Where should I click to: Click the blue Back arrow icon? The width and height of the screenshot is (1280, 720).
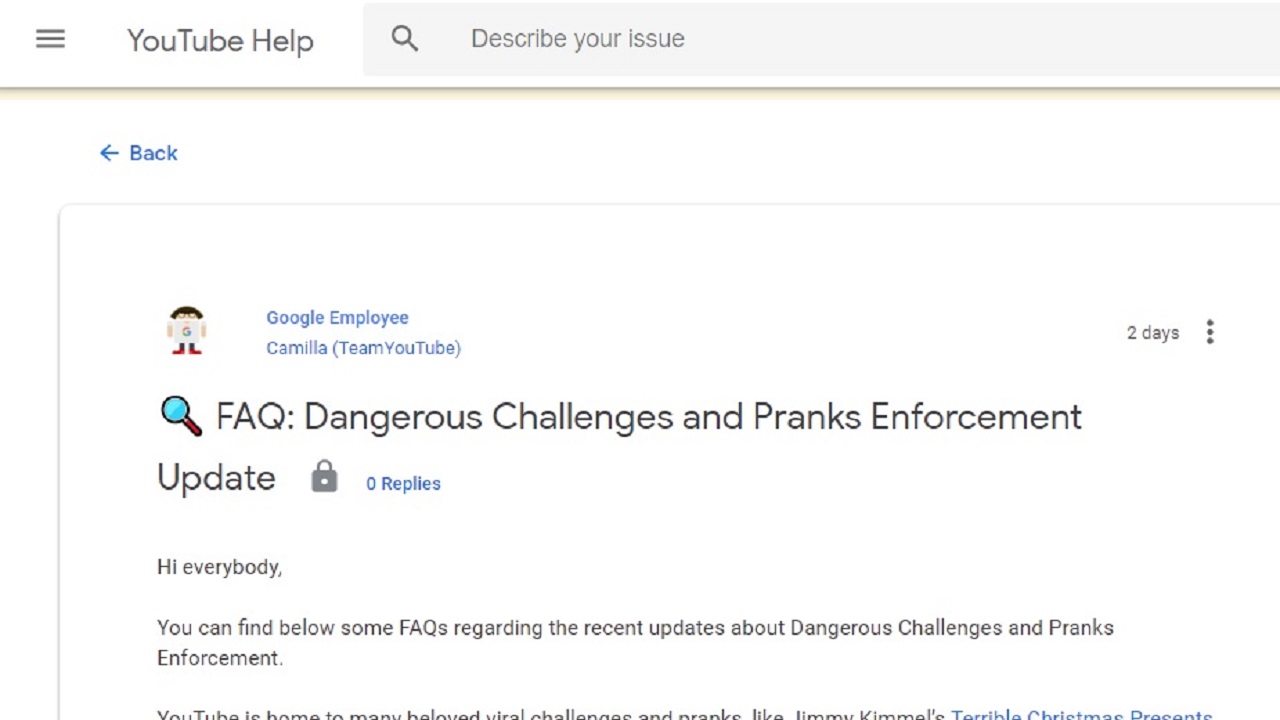pyautogui.click(x=109, y=153)
